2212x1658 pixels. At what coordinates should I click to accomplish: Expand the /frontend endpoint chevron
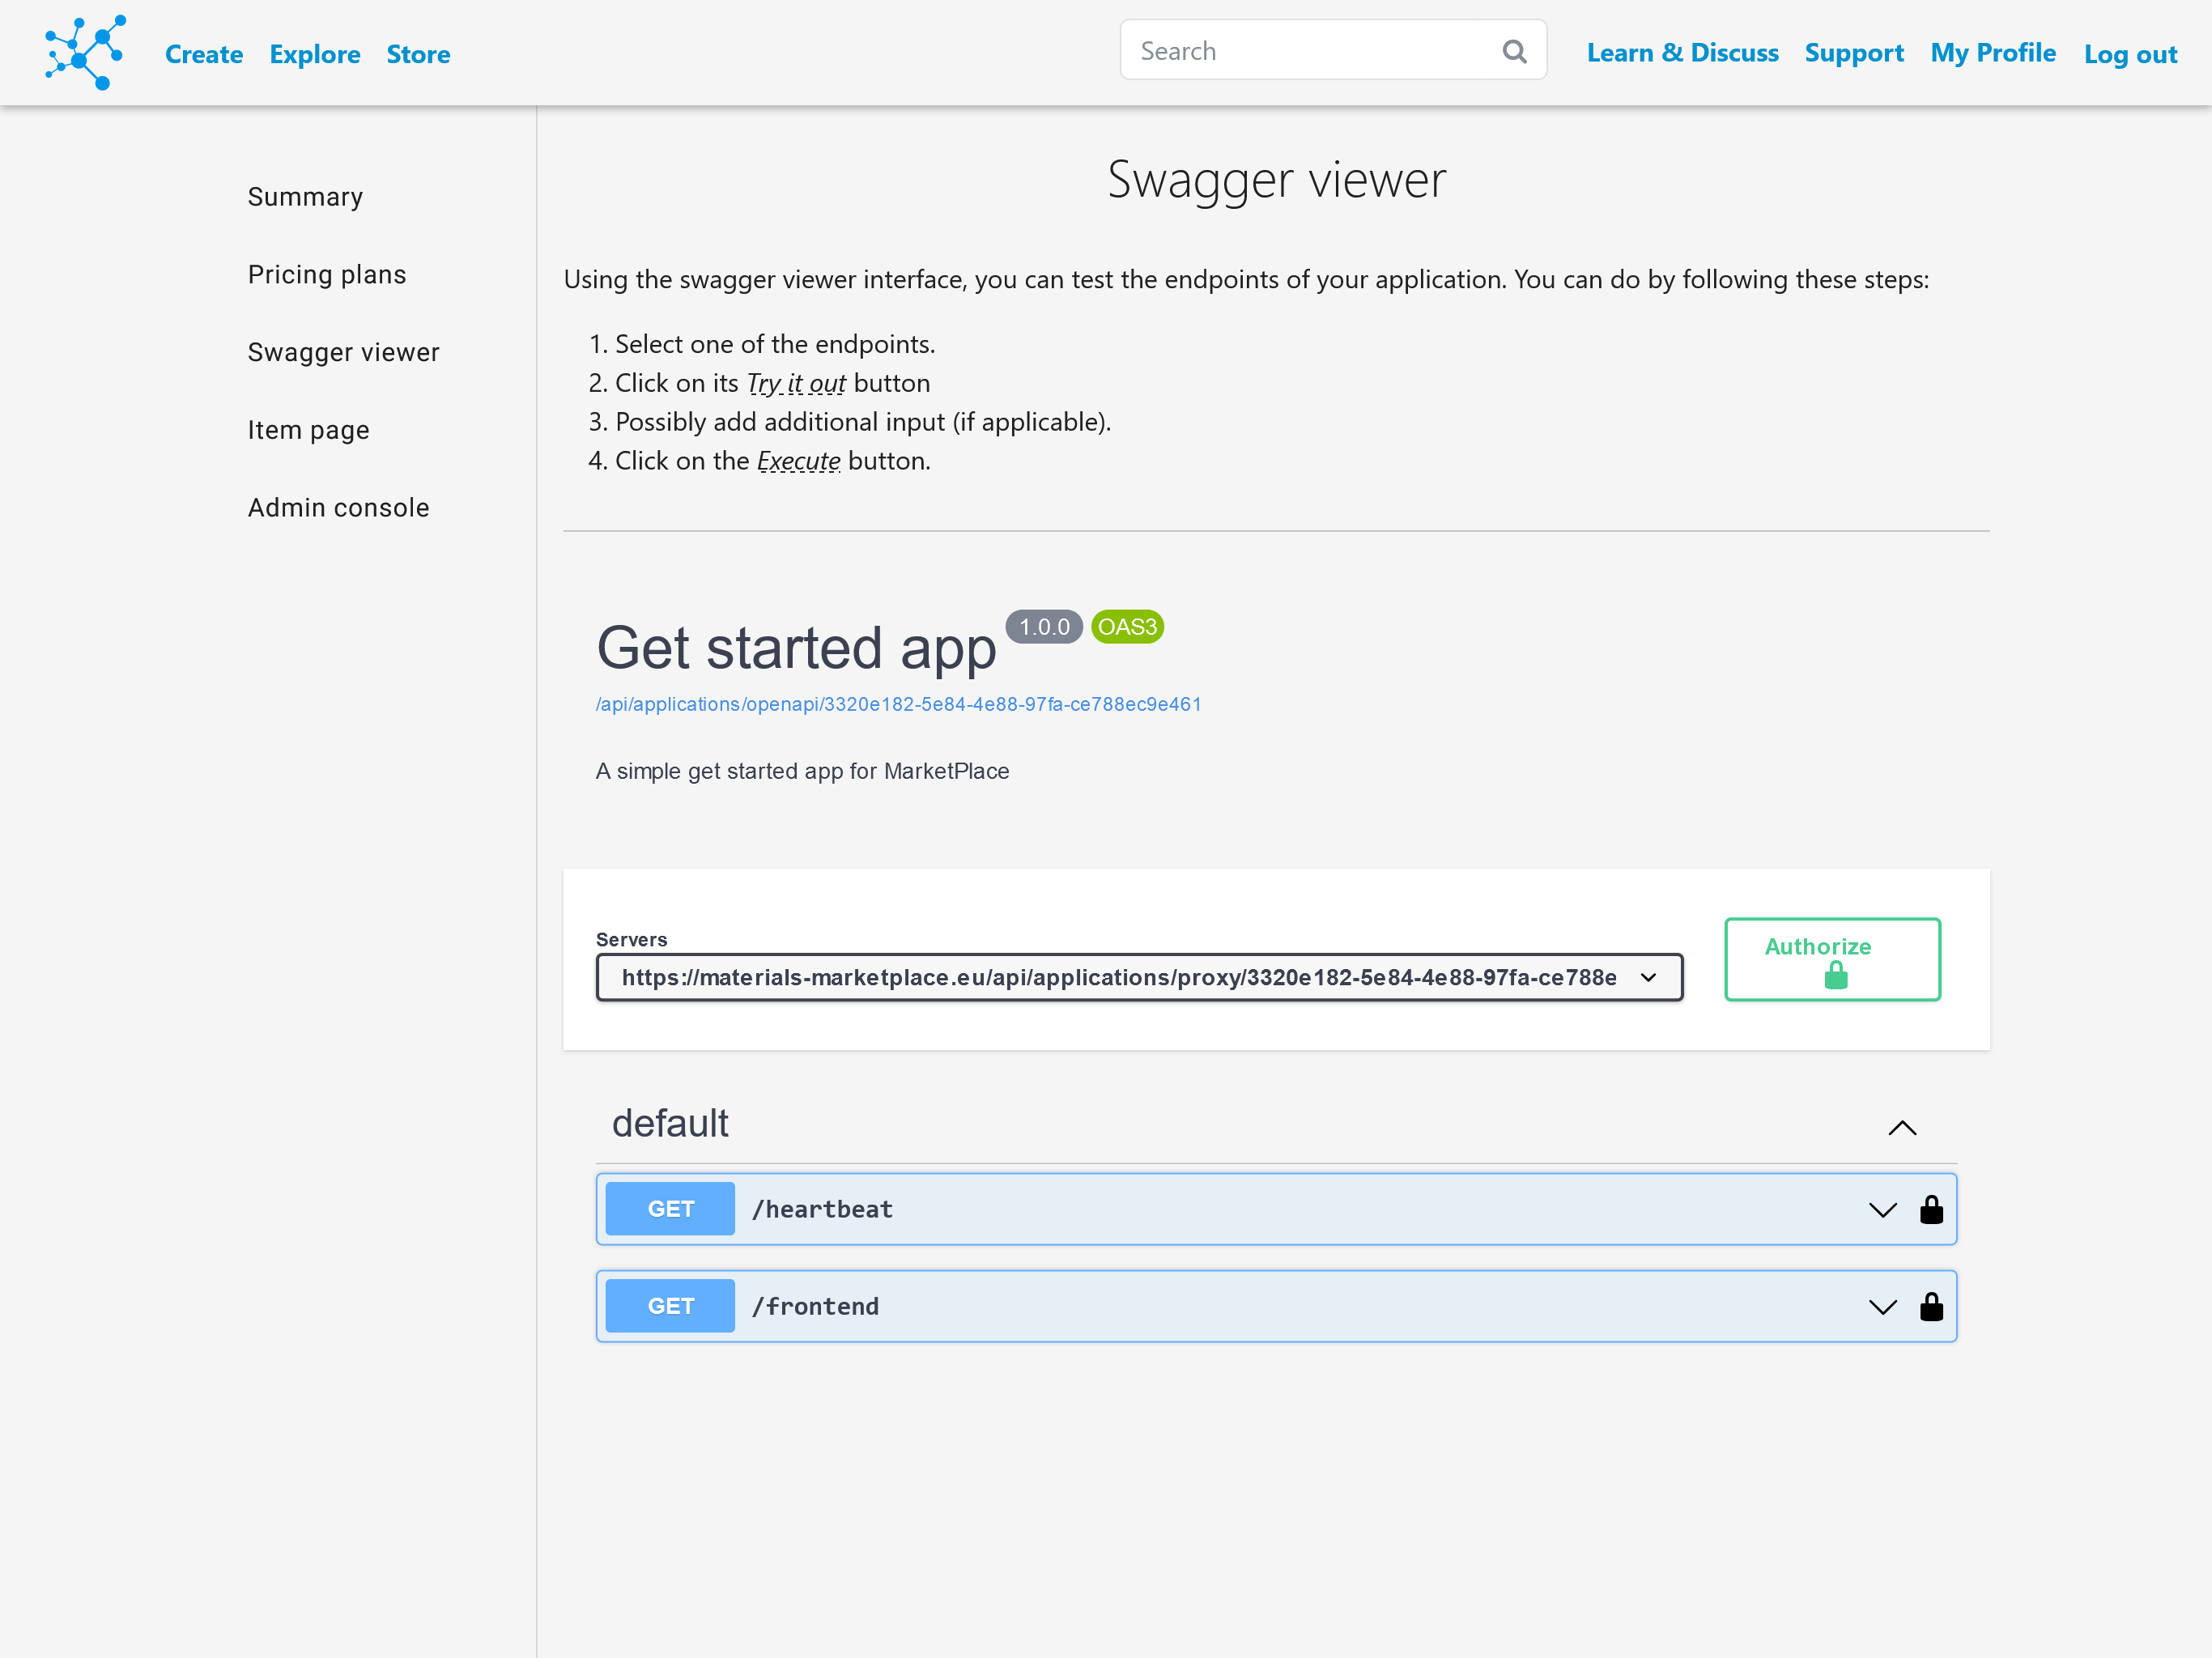(x=1882, y=1307)
